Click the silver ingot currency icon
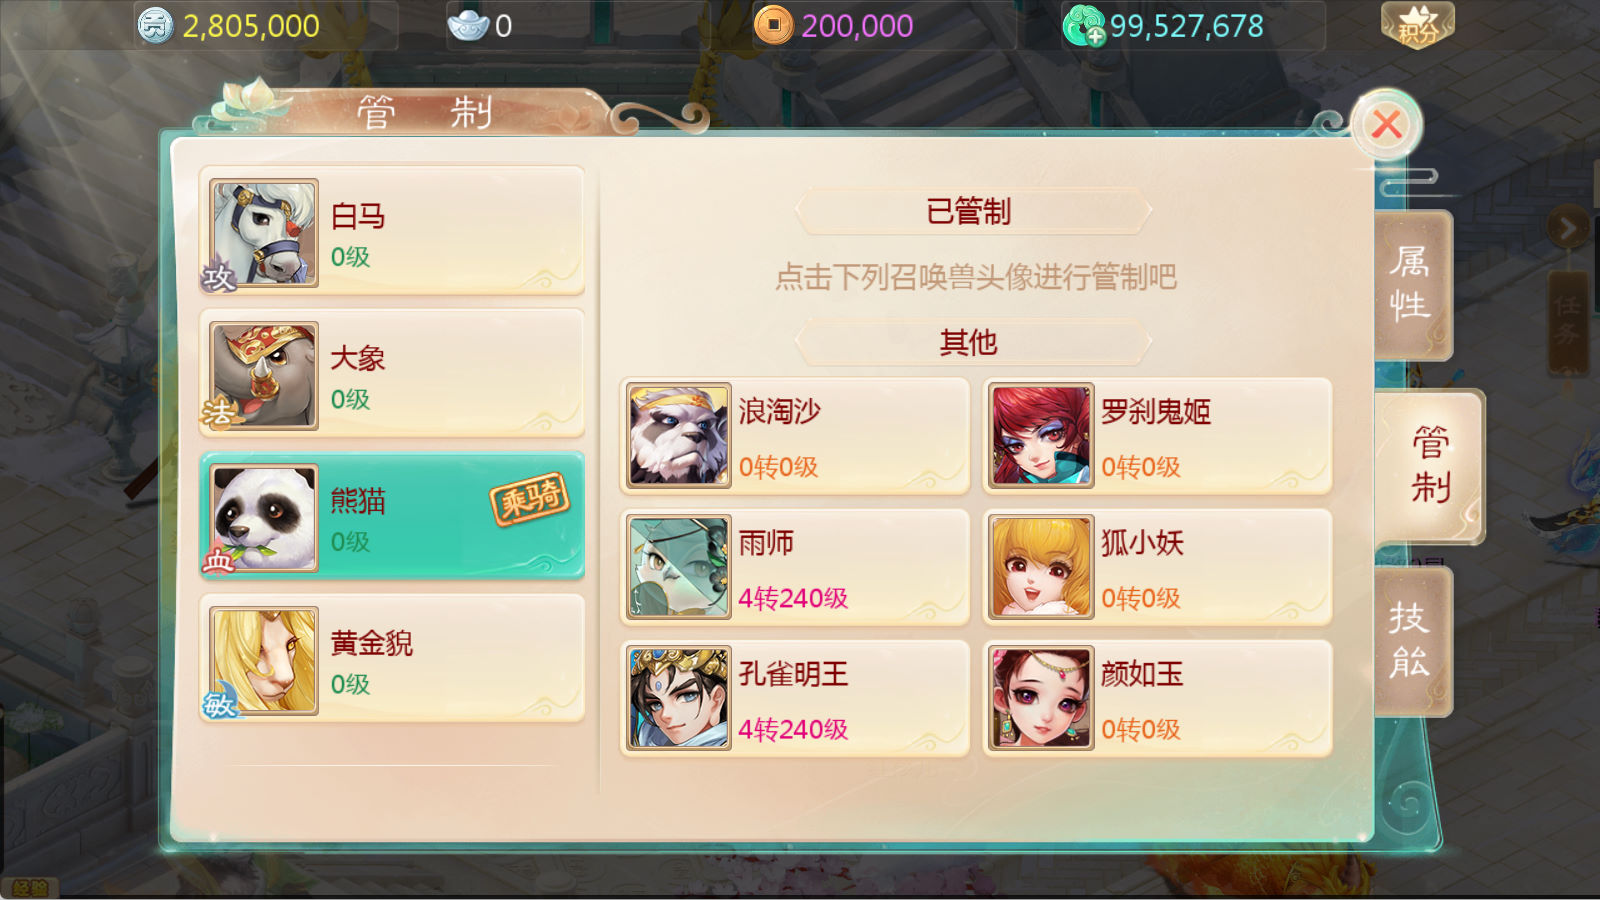 coord(468,25)
